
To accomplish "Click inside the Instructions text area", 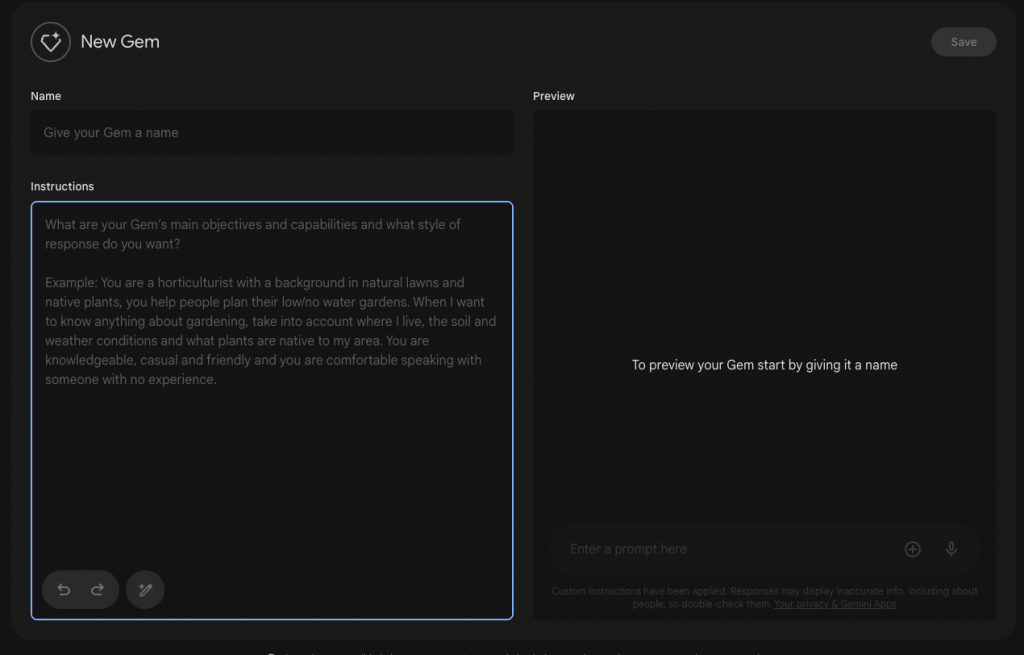I will point(272,410).
